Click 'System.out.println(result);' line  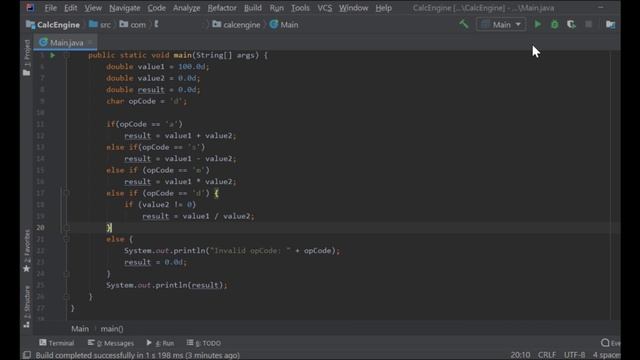pos(167,285)
